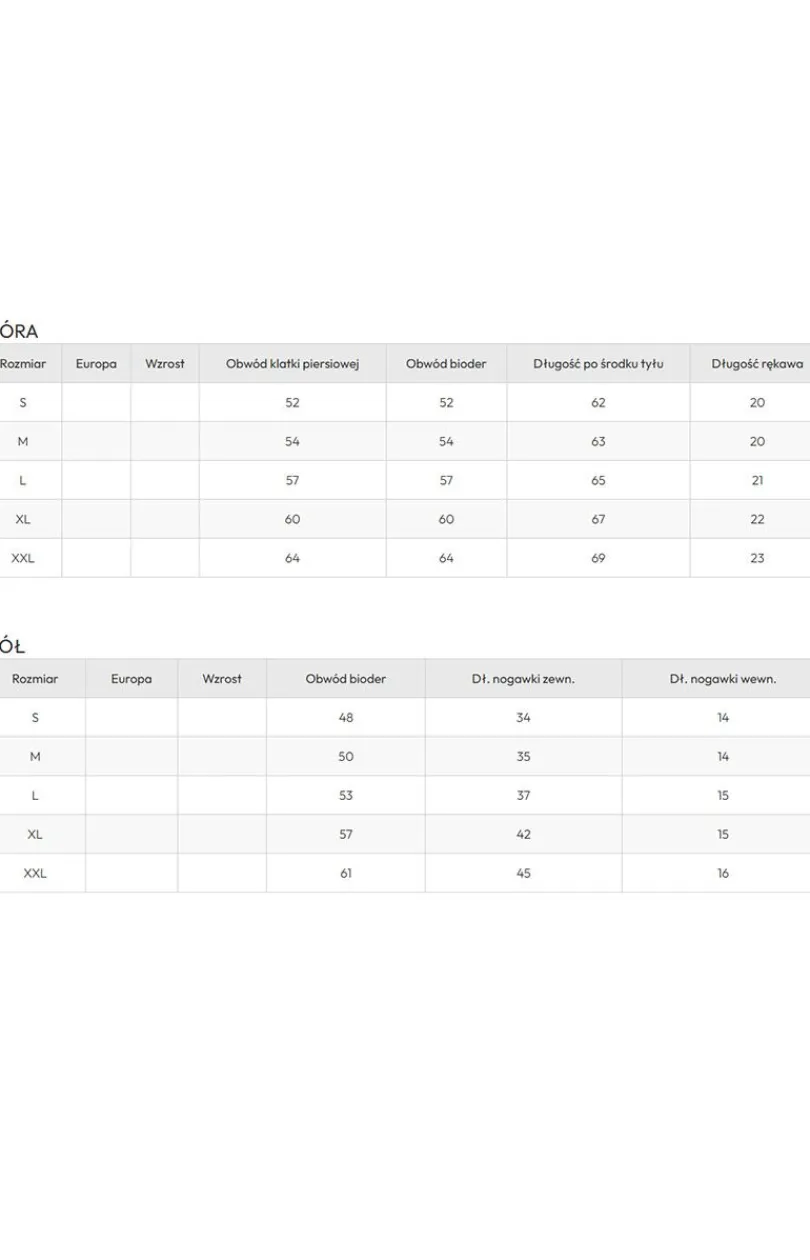Select the Długość po środku tyłu header

[x=598, y=364]
